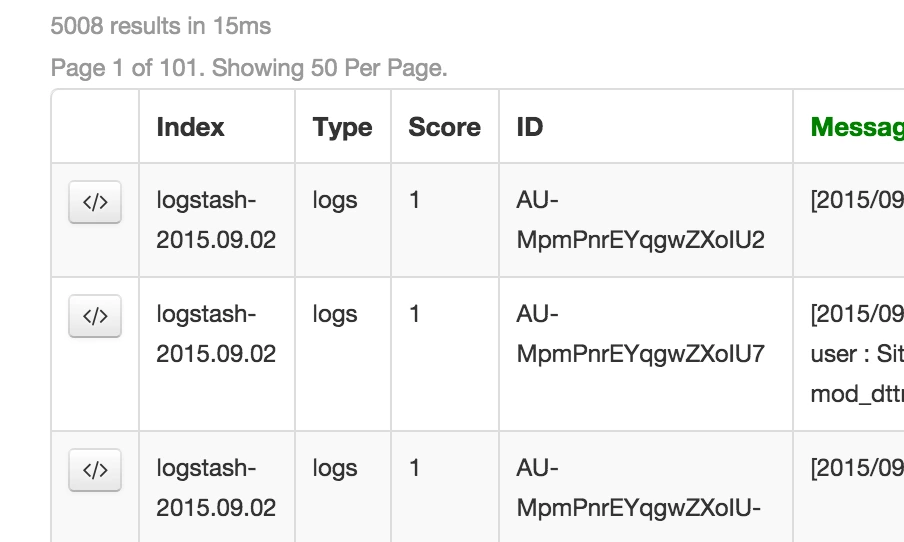Click the green Message column header

coord(857,127)
